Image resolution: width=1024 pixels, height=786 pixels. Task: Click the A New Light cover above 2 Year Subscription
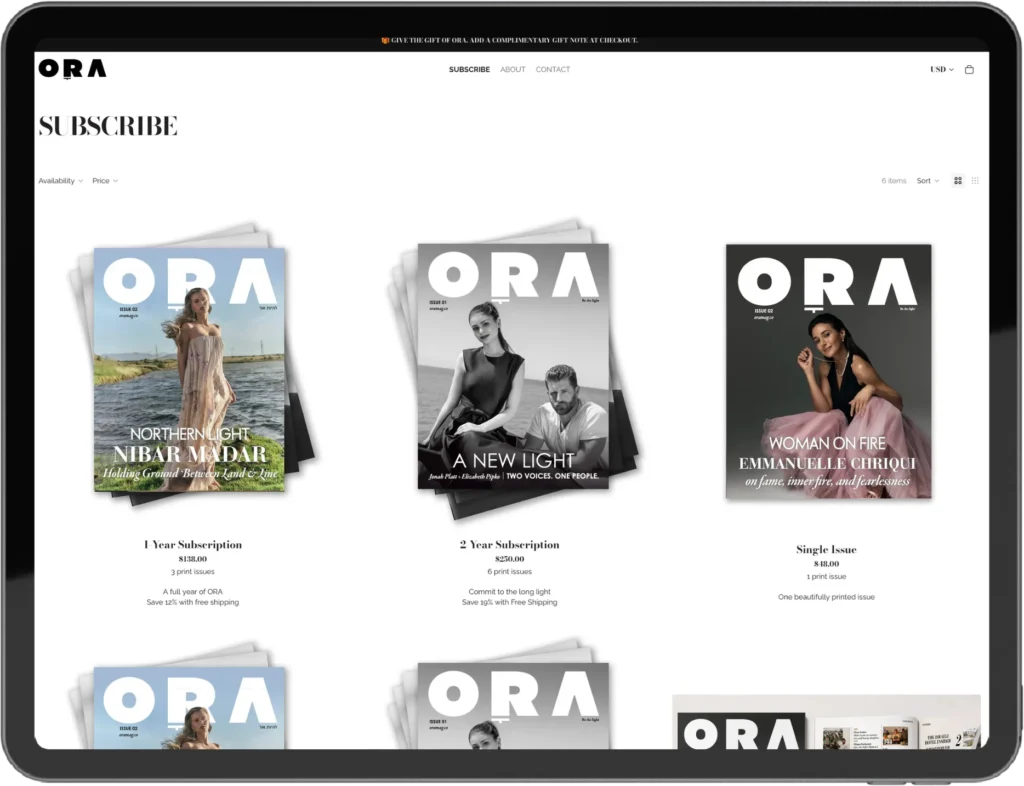pyautogui.click(x=513, y=368)
